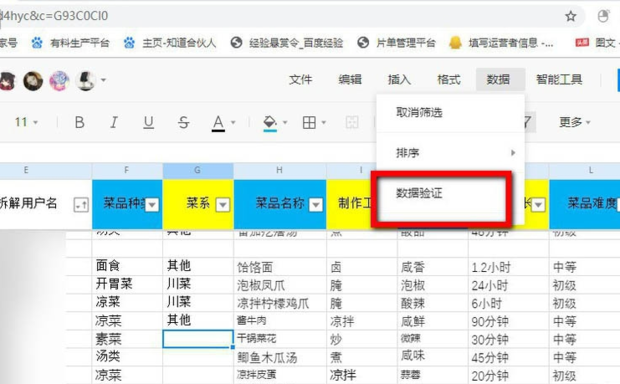
Task: Select the 素菜 cell
Action: (x=127, y=339)
